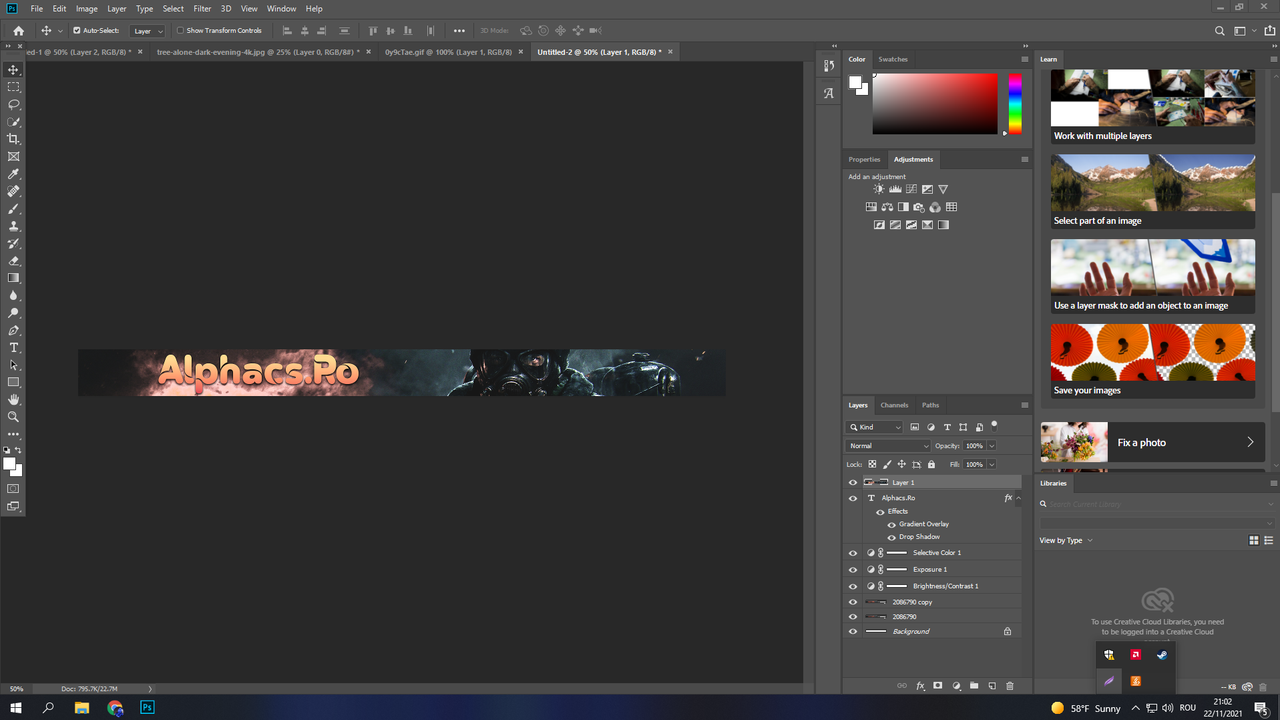Open the Fill value dropdown arrow
The height and width of the screenshot is (720, 1280).
coord(992,465)
